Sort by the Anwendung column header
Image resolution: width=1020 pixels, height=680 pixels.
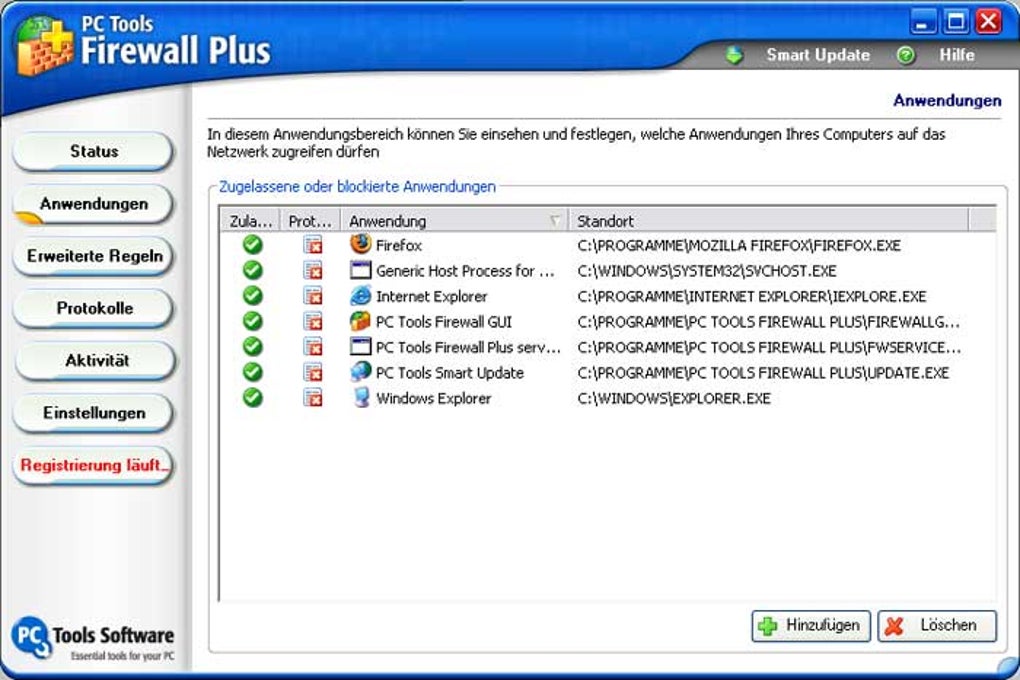(455, 221)
